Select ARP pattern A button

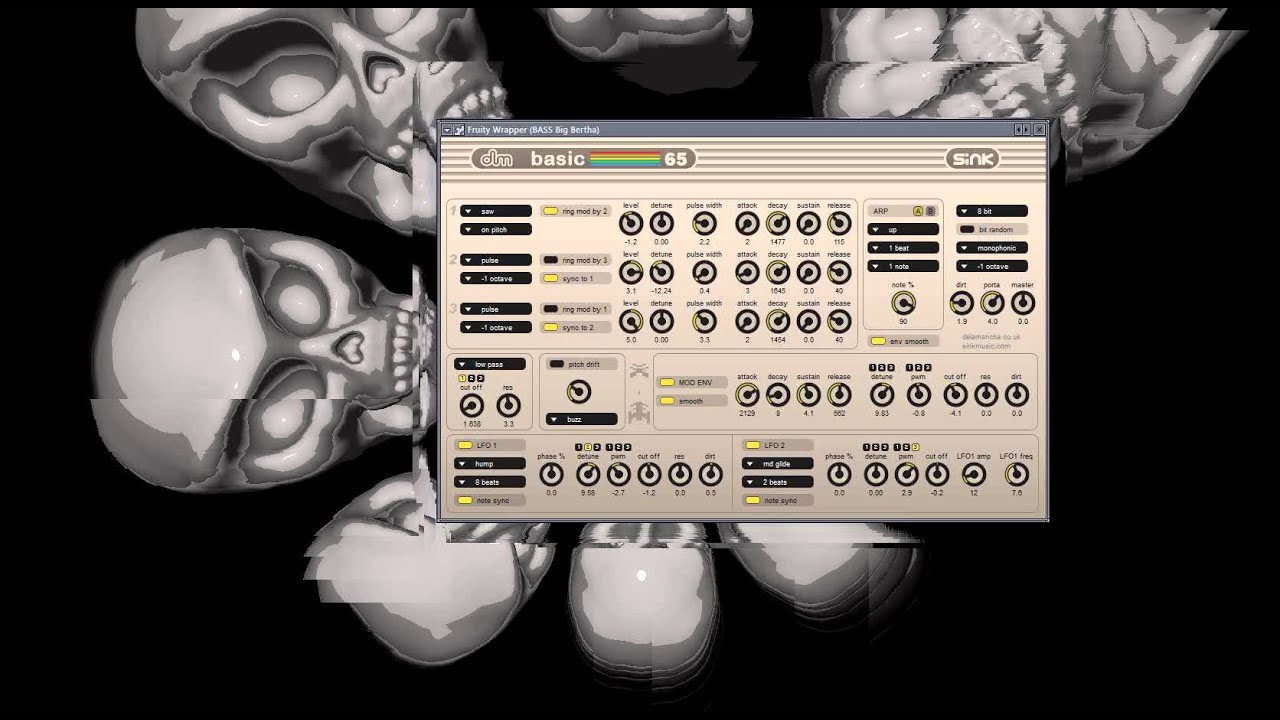[918, 211]
